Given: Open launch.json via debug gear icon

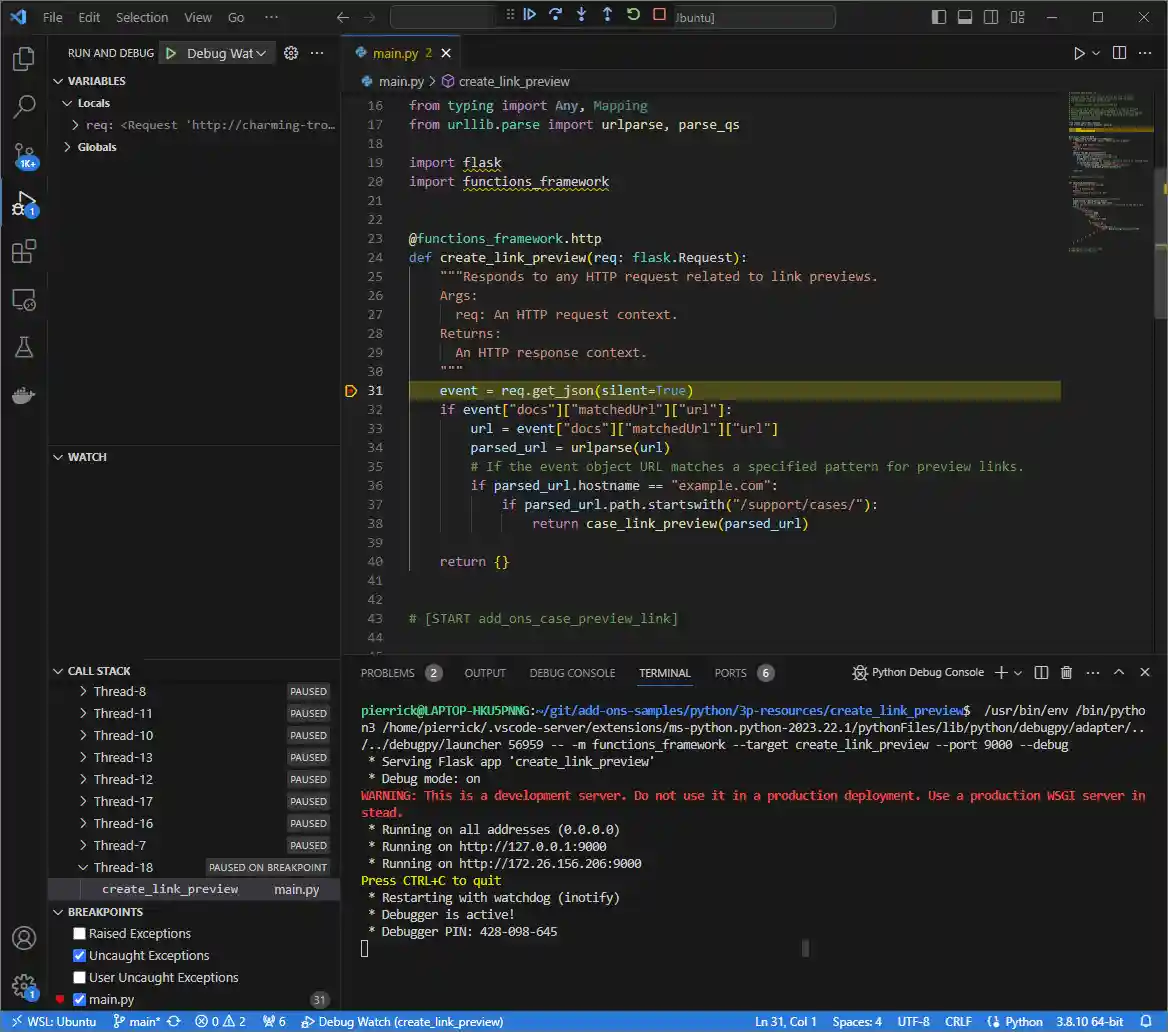Looking at the screenshot, I should pyautogui.click(x=291, y=53).
